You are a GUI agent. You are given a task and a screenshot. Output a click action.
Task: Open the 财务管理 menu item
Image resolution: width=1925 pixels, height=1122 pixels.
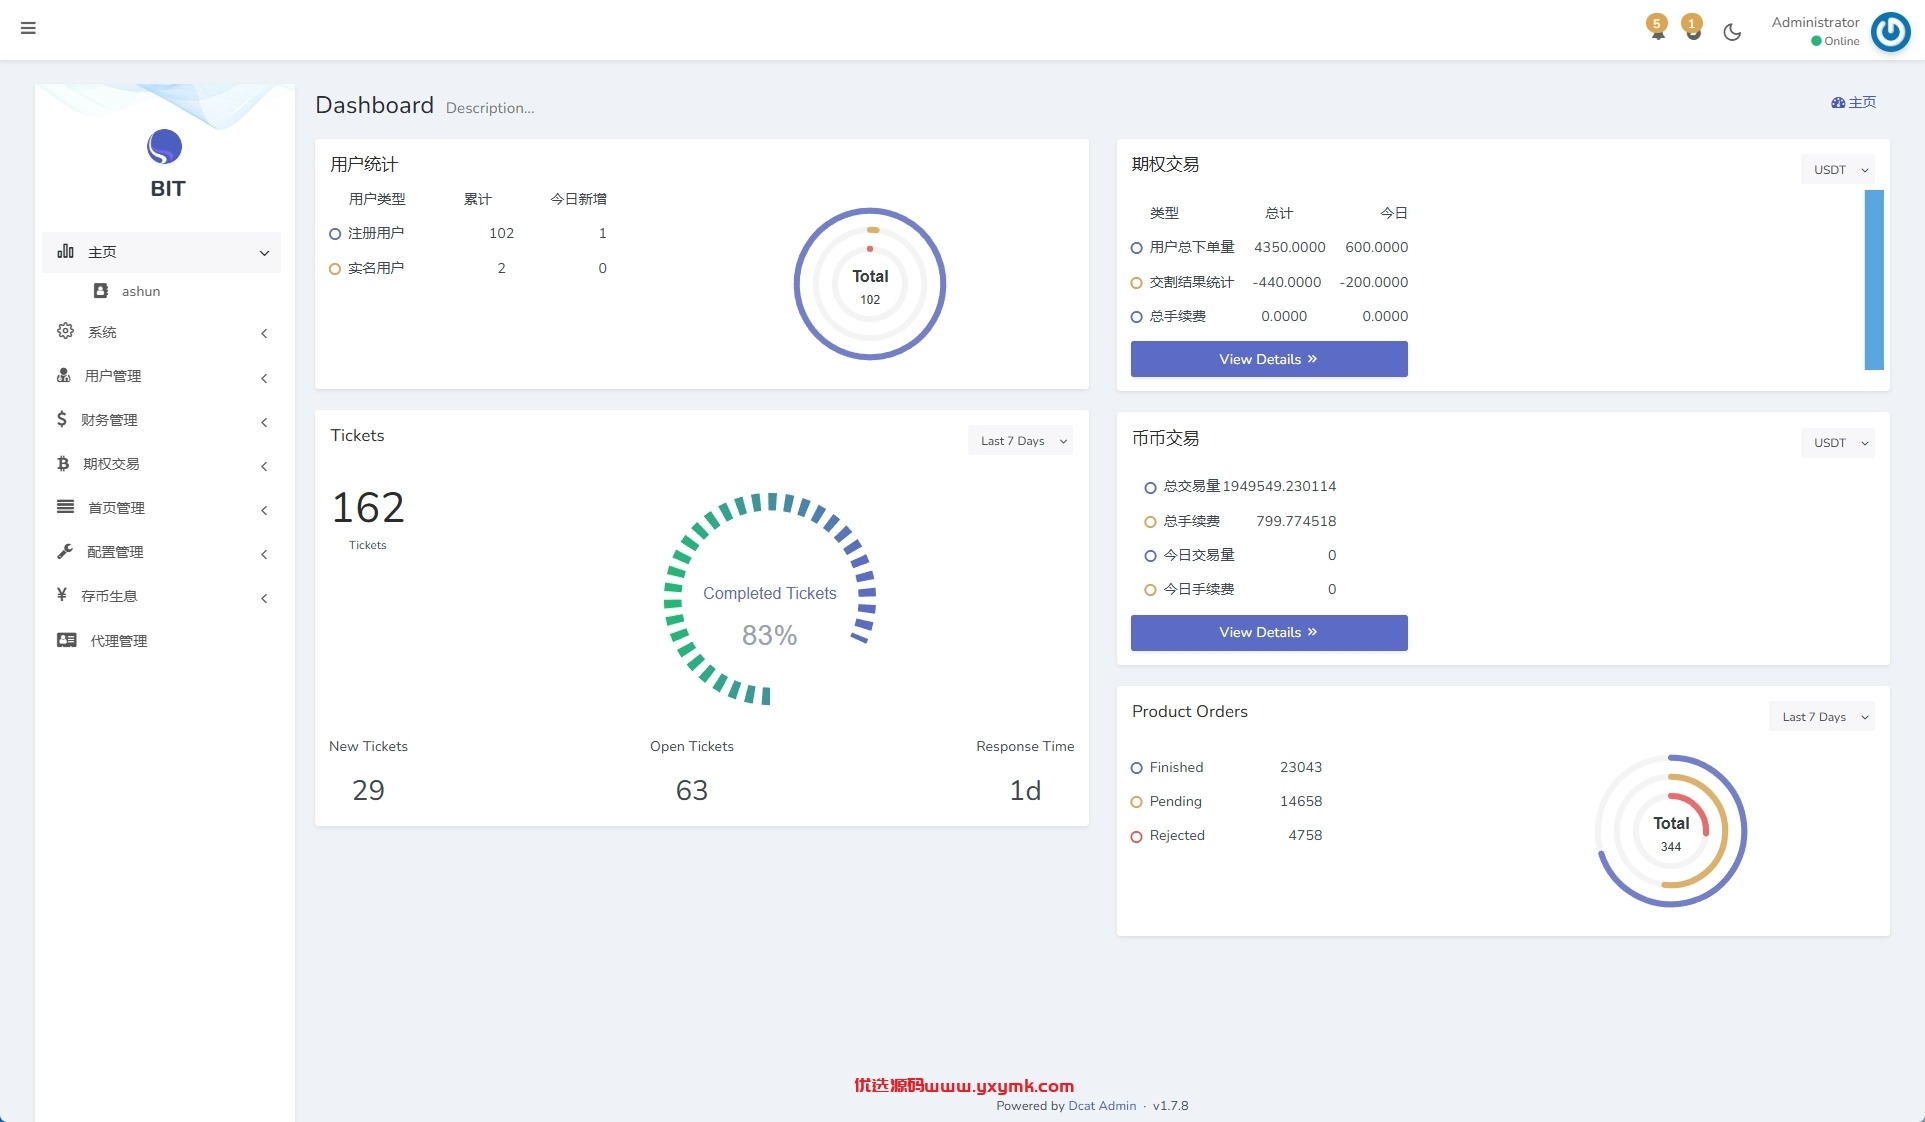(161, 420)
